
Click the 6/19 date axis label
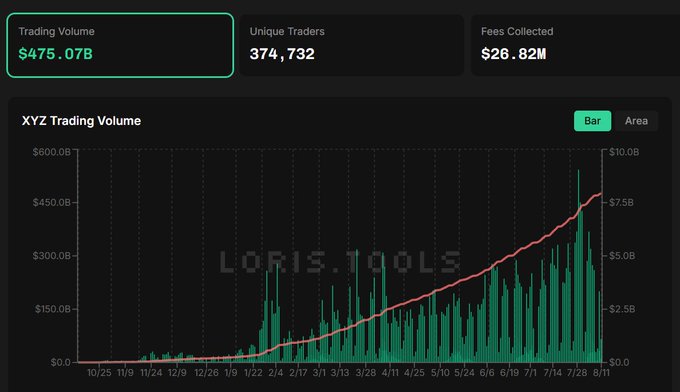(509, 373)
